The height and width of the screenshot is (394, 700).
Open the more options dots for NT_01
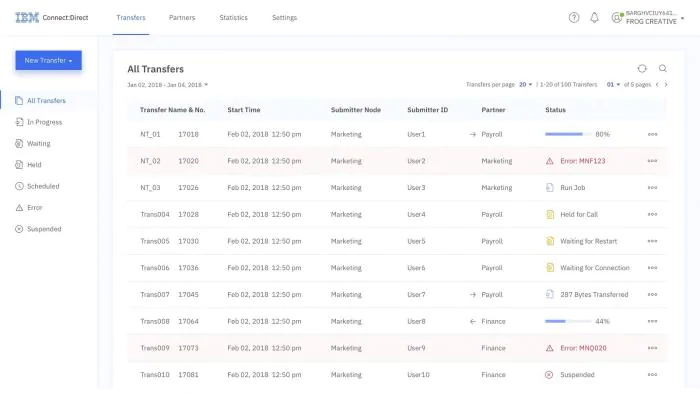pyautogui.click(x=652, y=134)
